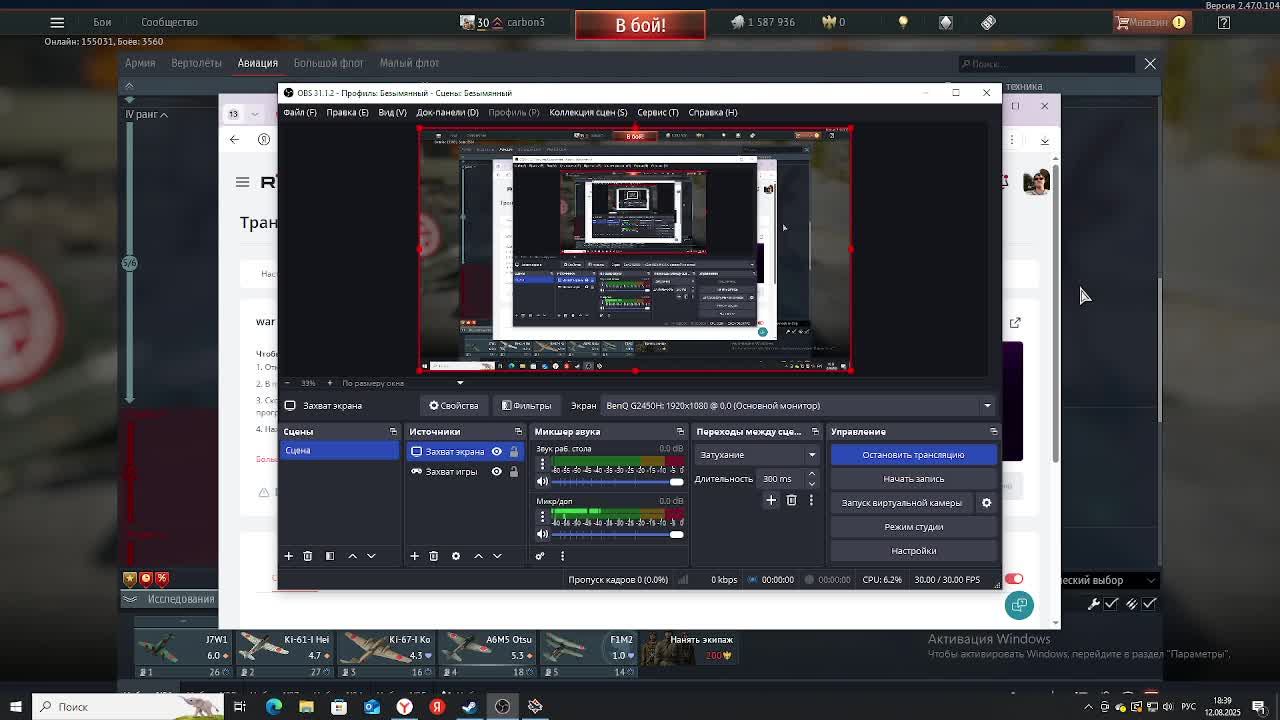Click Запуск виртуальной камеры button
This screenshot has width=1280, height=720.
tap(902, 503)
